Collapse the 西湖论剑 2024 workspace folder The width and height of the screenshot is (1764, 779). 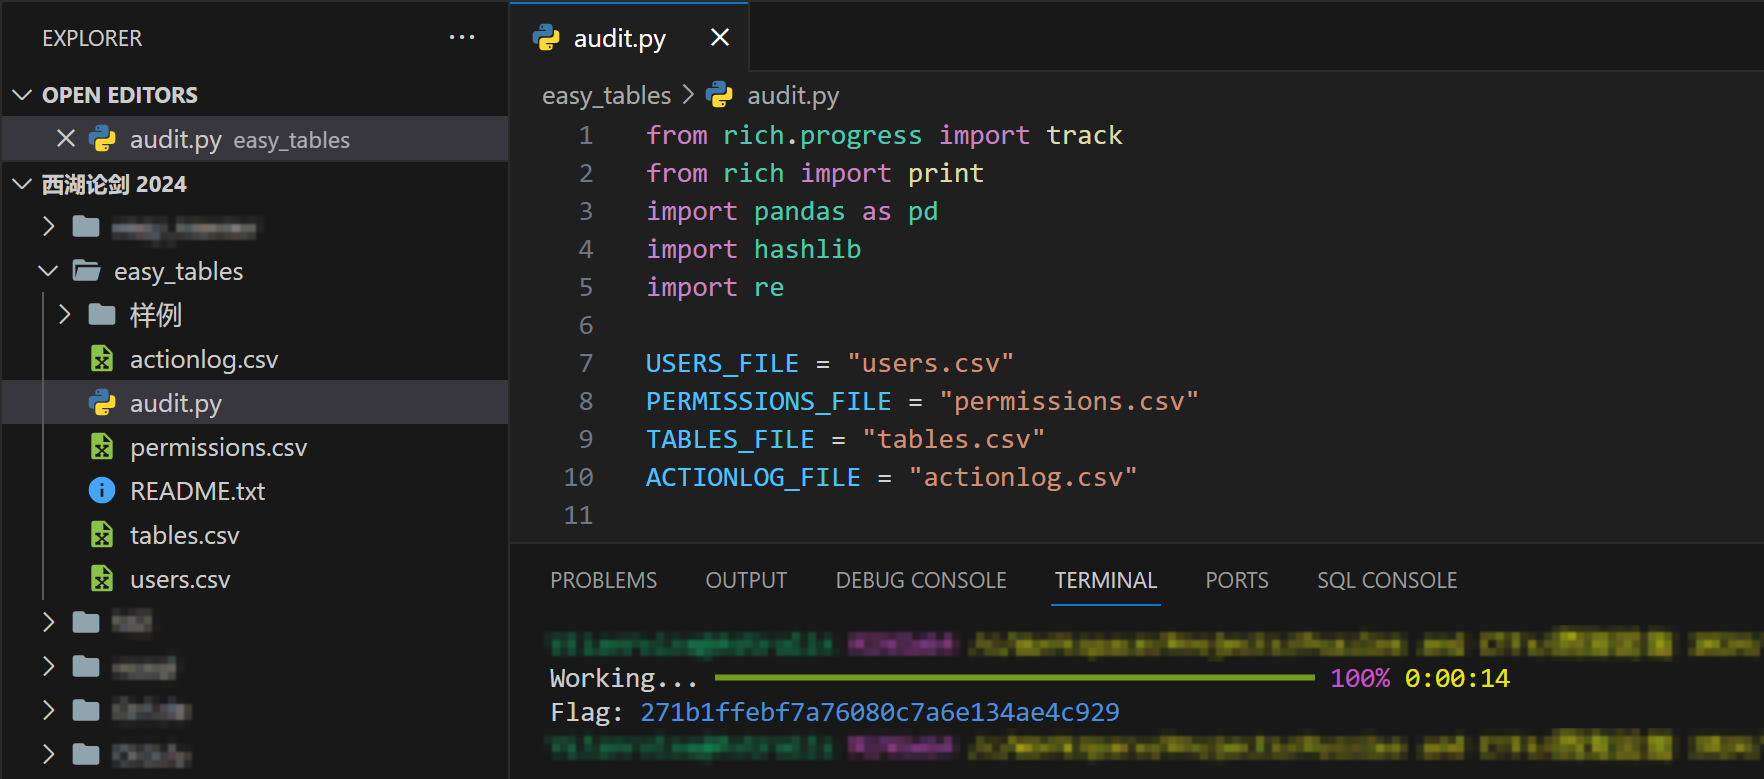(22, 184)
